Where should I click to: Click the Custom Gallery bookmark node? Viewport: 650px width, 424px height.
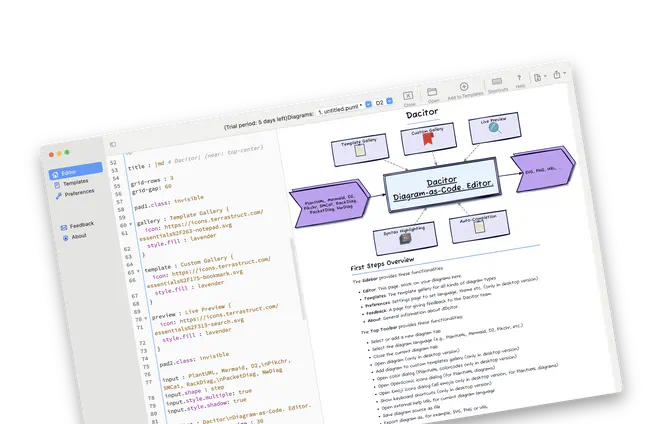click(x=428, y=138)
